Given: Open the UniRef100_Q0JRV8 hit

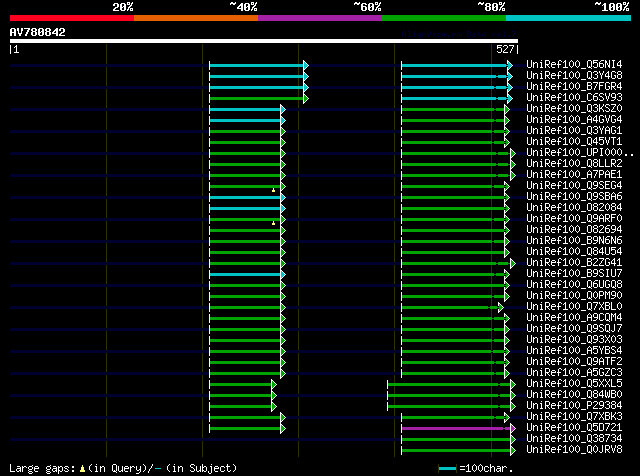Looking at the screenshot, I should click(x=574, y=450).
